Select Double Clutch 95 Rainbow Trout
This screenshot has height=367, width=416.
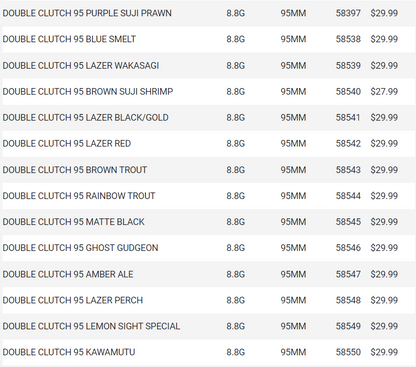point(79,196)
